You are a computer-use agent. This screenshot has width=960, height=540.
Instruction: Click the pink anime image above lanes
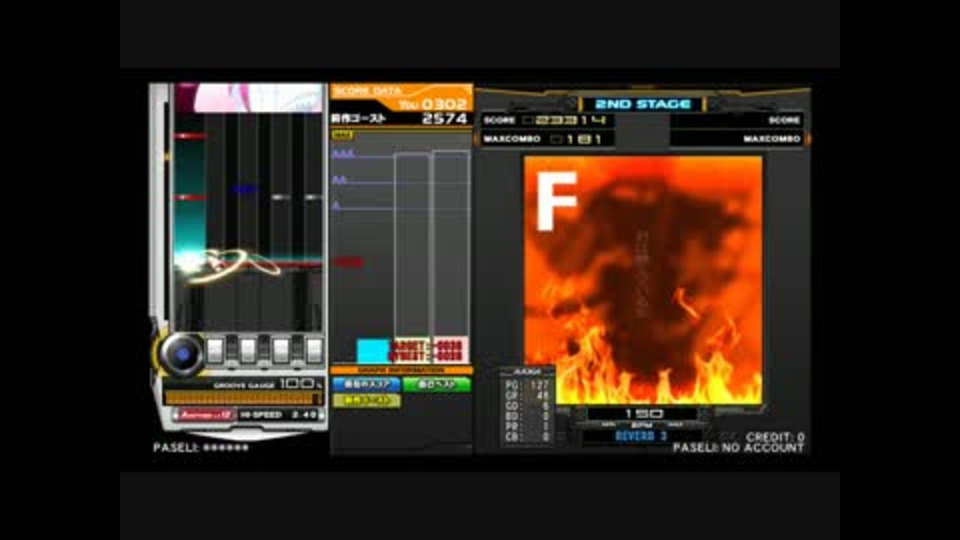[x=258, y=98]
